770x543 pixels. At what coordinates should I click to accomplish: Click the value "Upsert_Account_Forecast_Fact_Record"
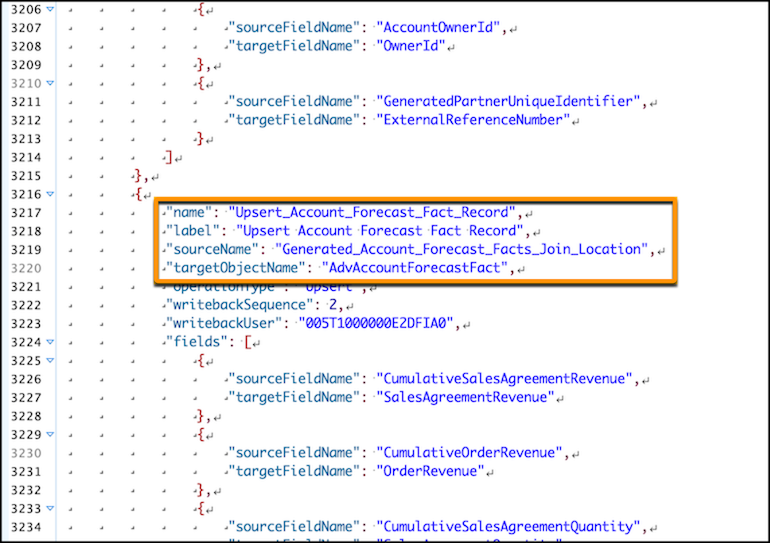click(x=372, y=213)
